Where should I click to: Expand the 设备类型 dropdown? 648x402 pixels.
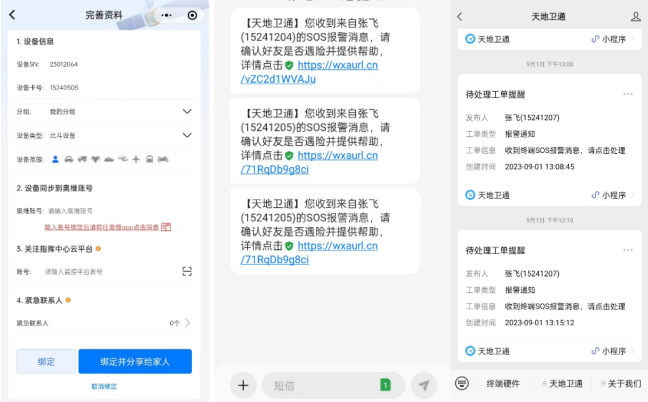[187, 135]
